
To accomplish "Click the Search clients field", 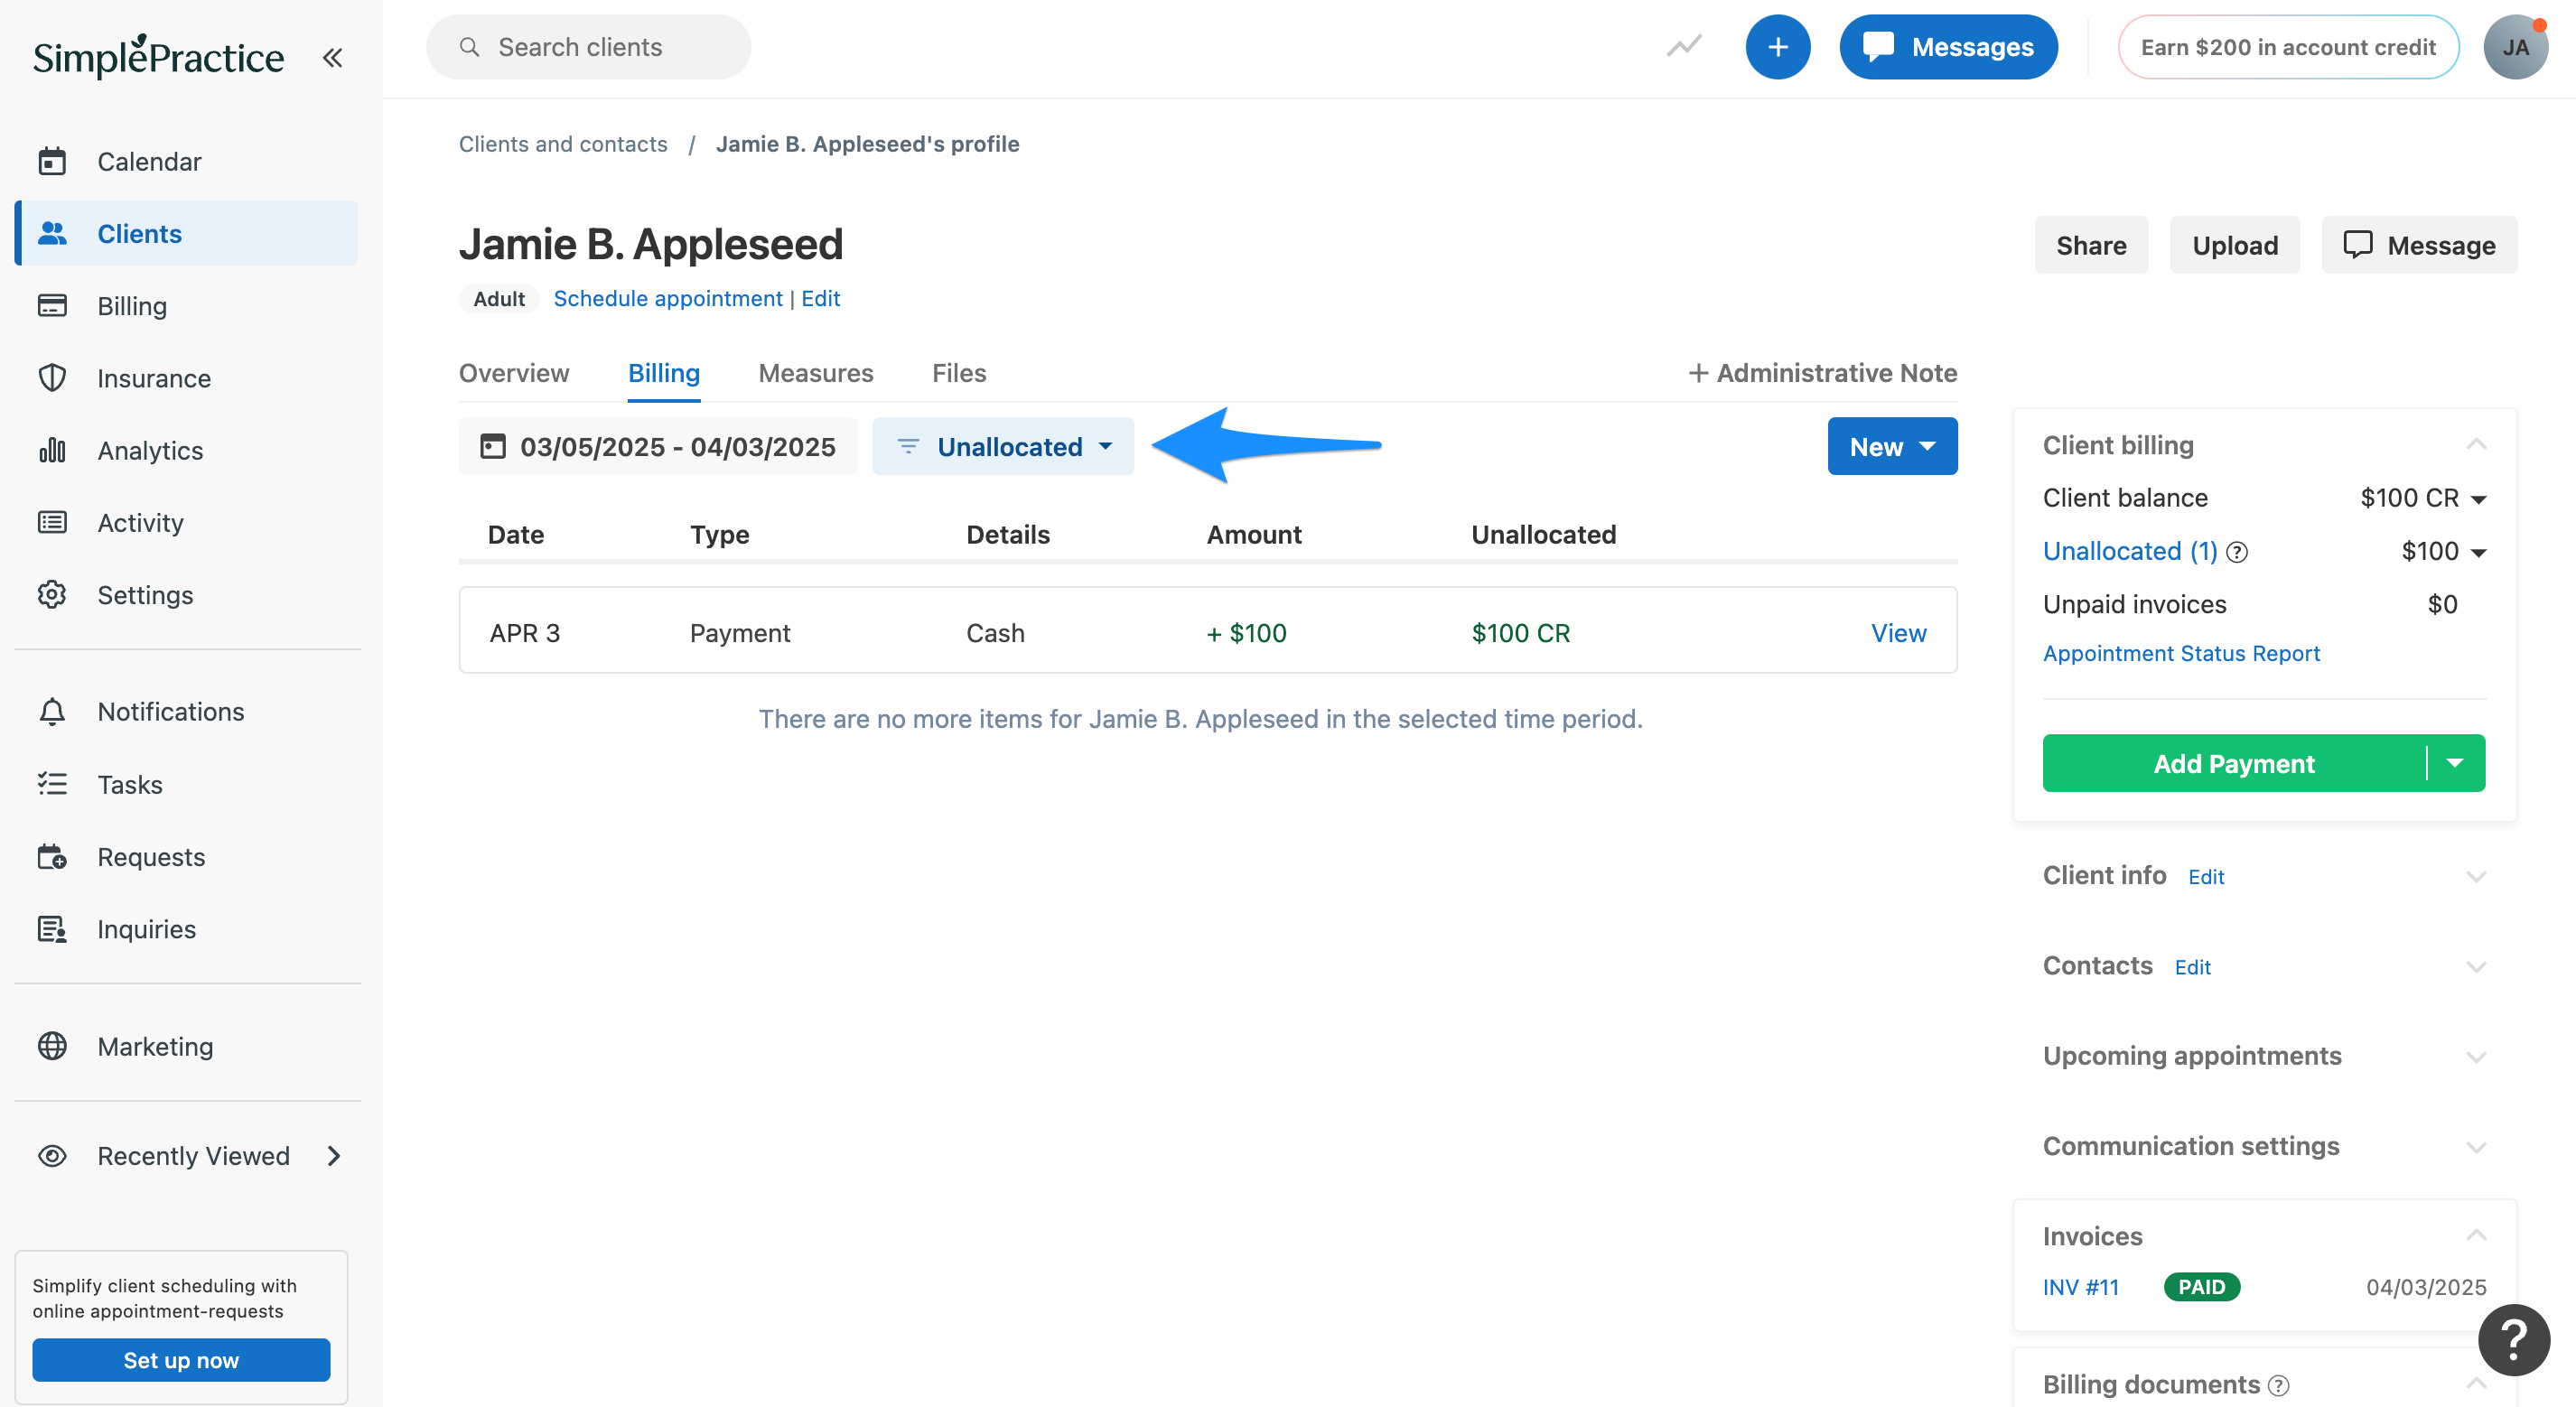I will click(x=588, y=47).
